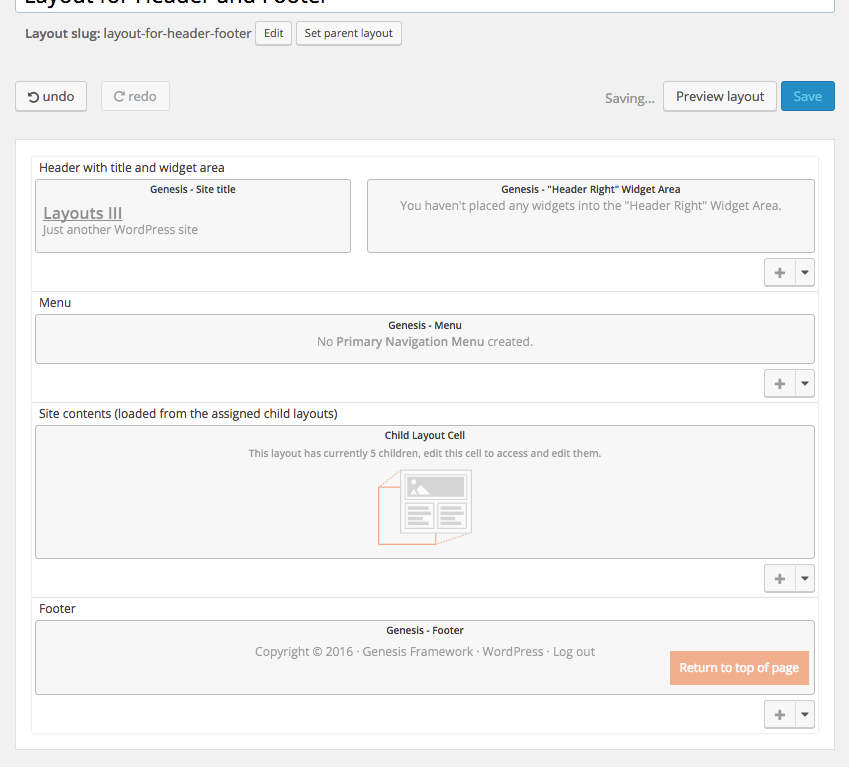Open the Menu row options dropdown arrow
The width and height of the screenshot is (849, 767).
(805, 383)
